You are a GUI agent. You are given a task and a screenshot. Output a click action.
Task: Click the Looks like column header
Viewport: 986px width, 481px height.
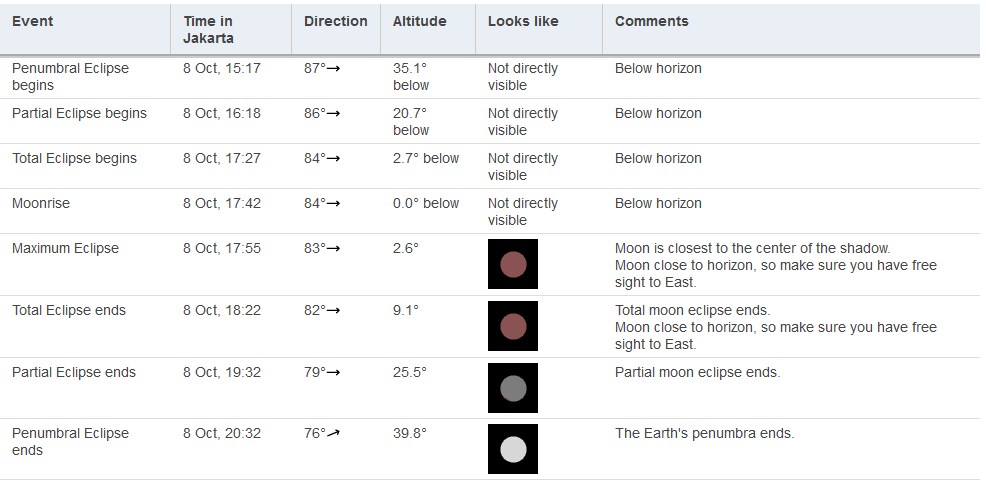pyautogui.click(x=523, y=21)
